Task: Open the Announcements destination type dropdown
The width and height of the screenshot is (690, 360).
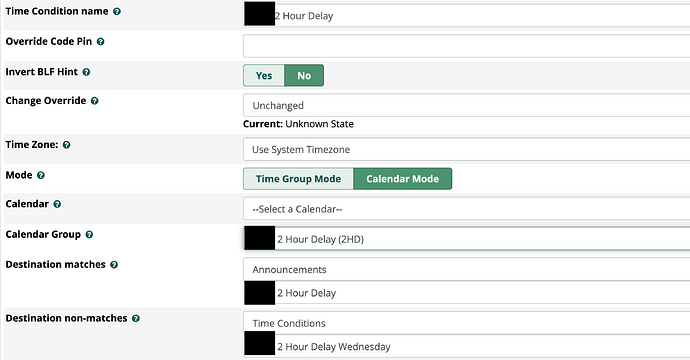Action: tap(466, 269)
